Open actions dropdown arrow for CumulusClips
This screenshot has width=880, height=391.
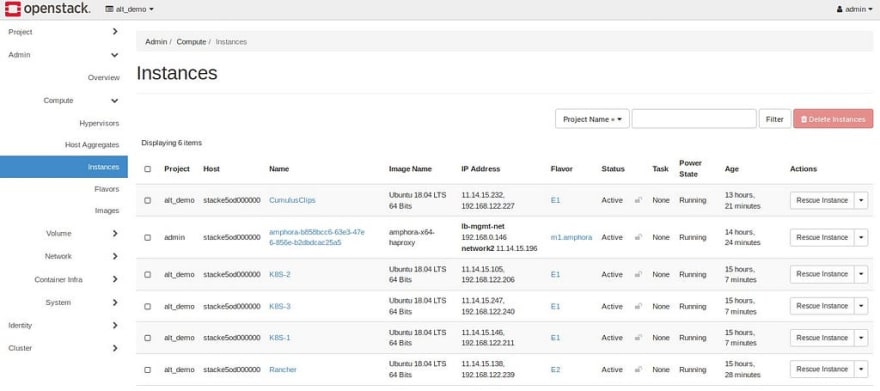coord(861,200)
